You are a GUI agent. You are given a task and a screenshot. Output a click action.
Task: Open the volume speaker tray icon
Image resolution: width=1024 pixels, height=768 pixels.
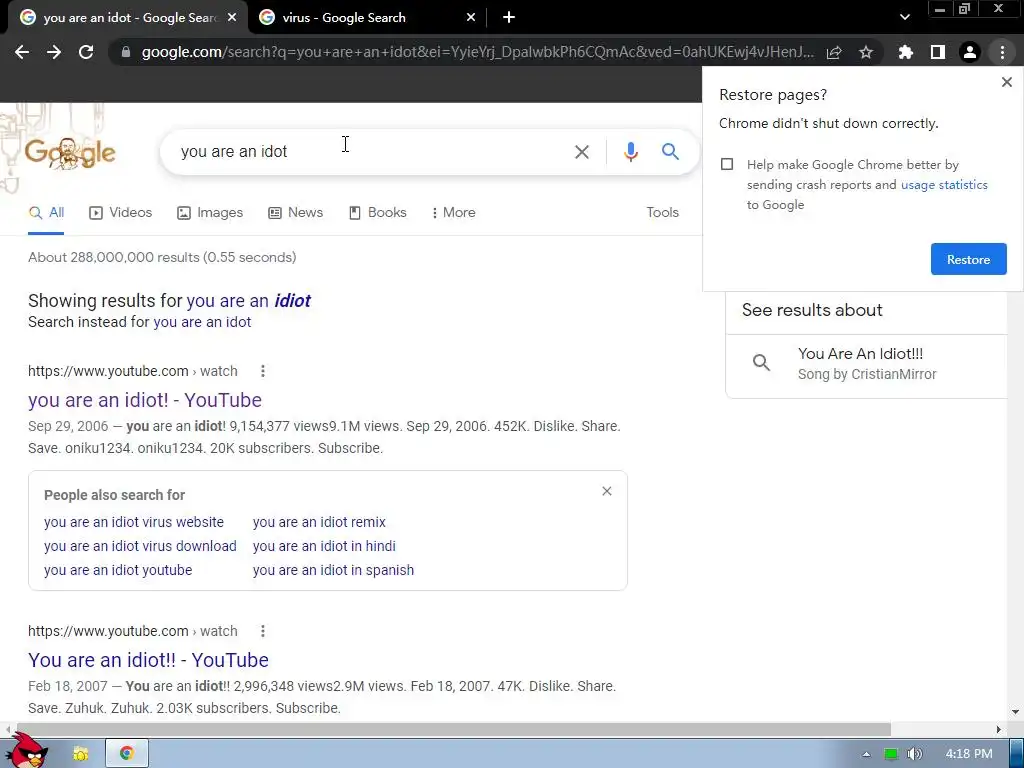coord(915,754)
